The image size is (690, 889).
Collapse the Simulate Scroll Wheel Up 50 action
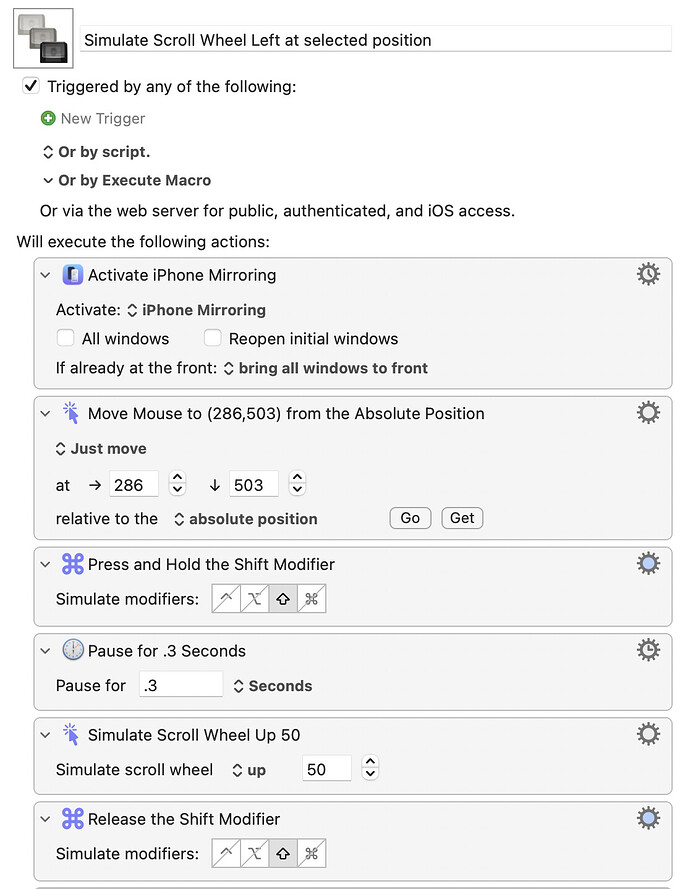click(x=45, y=735)
